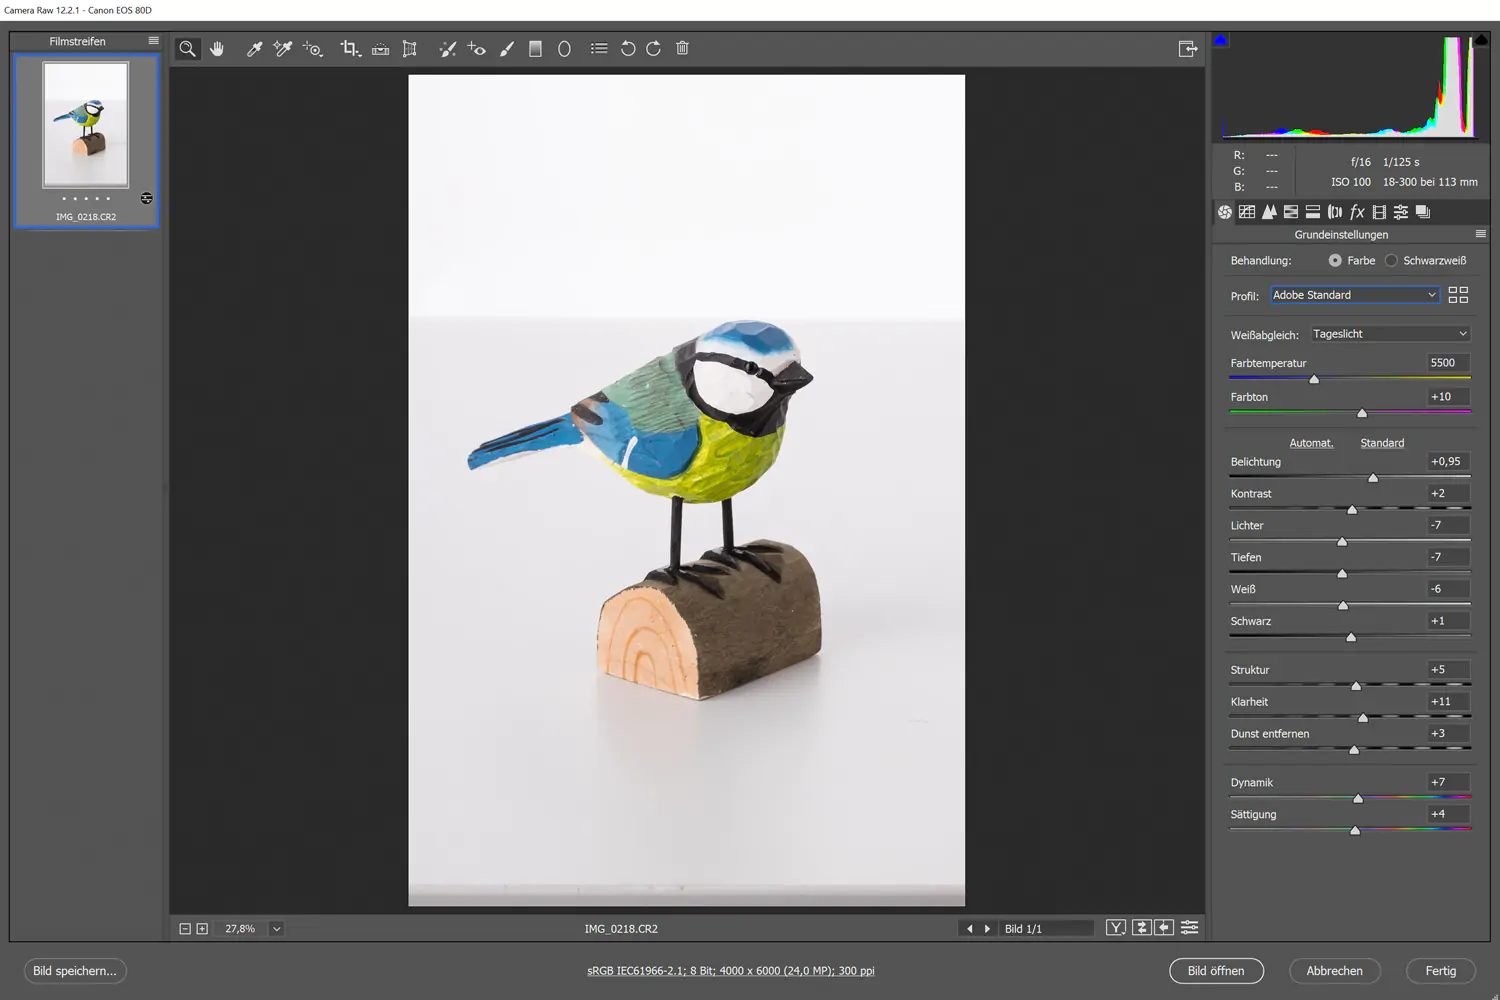The height and width of the screenshot is (1000, 1500).
Task: Select the Farbe radio button
Action: tap(1335, 260)
